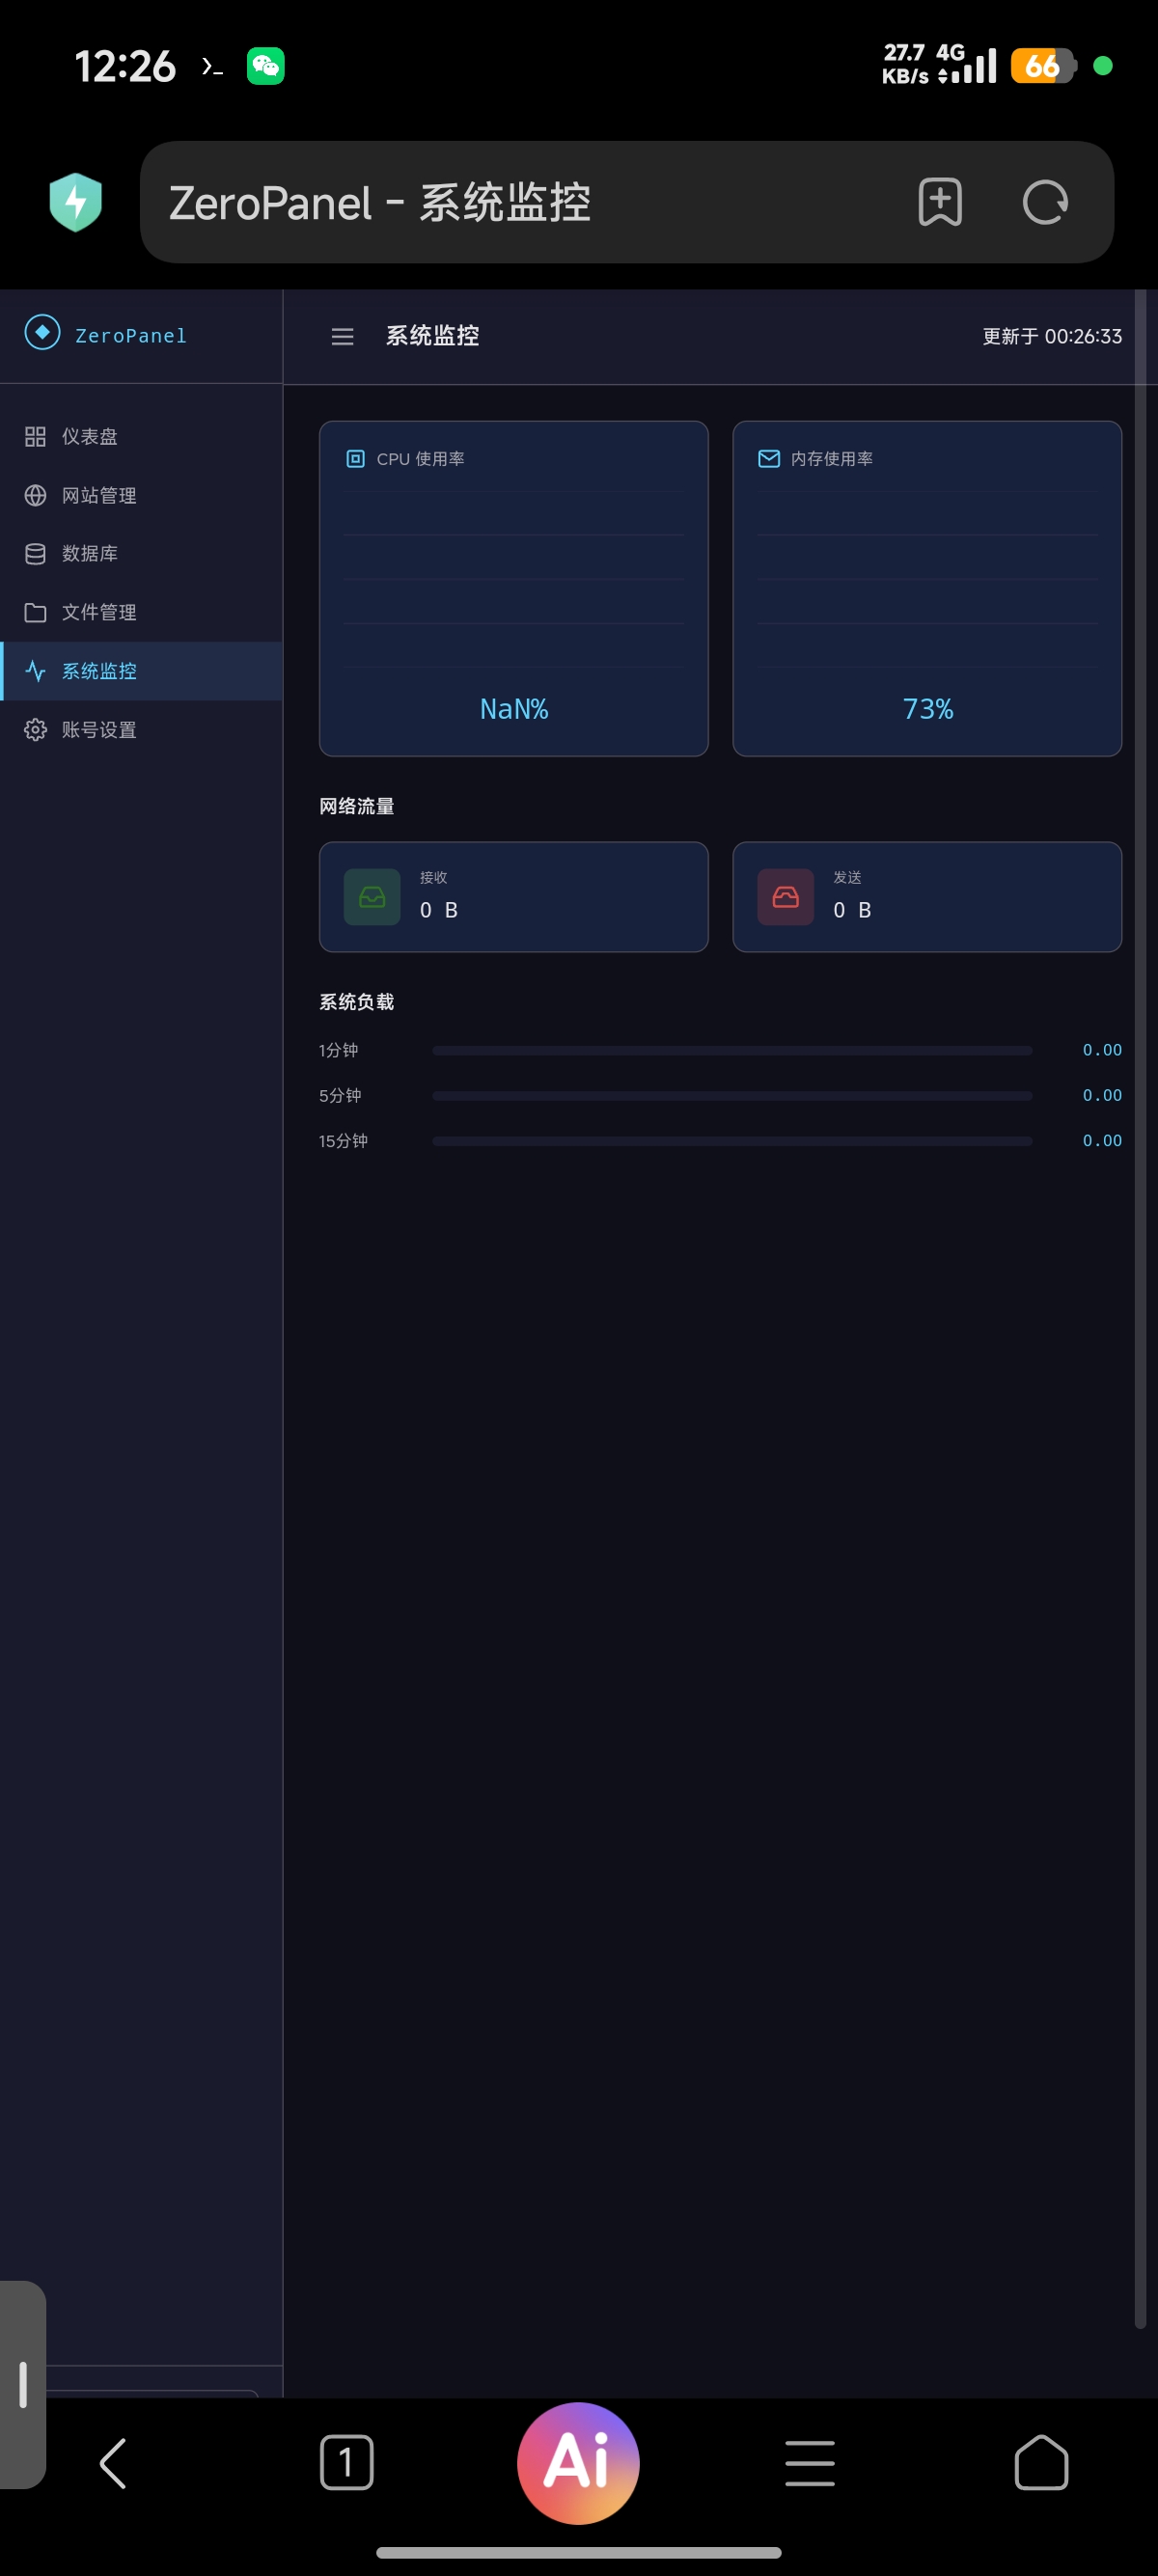
Task: Click the red 发送 outbox icon
Action: 786,897
